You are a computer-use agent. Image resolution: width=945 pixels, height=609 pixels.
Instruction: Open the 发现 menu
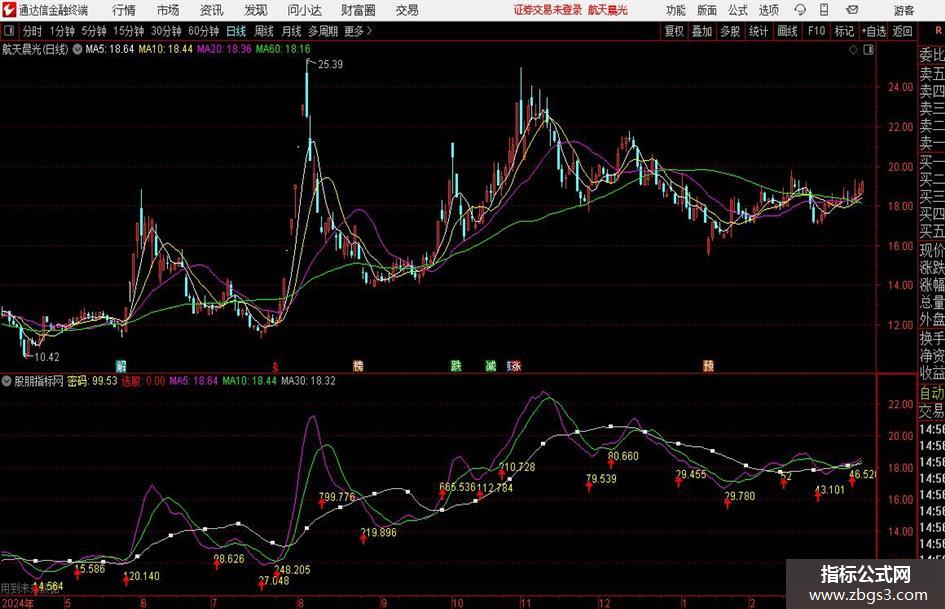[256, 10]
